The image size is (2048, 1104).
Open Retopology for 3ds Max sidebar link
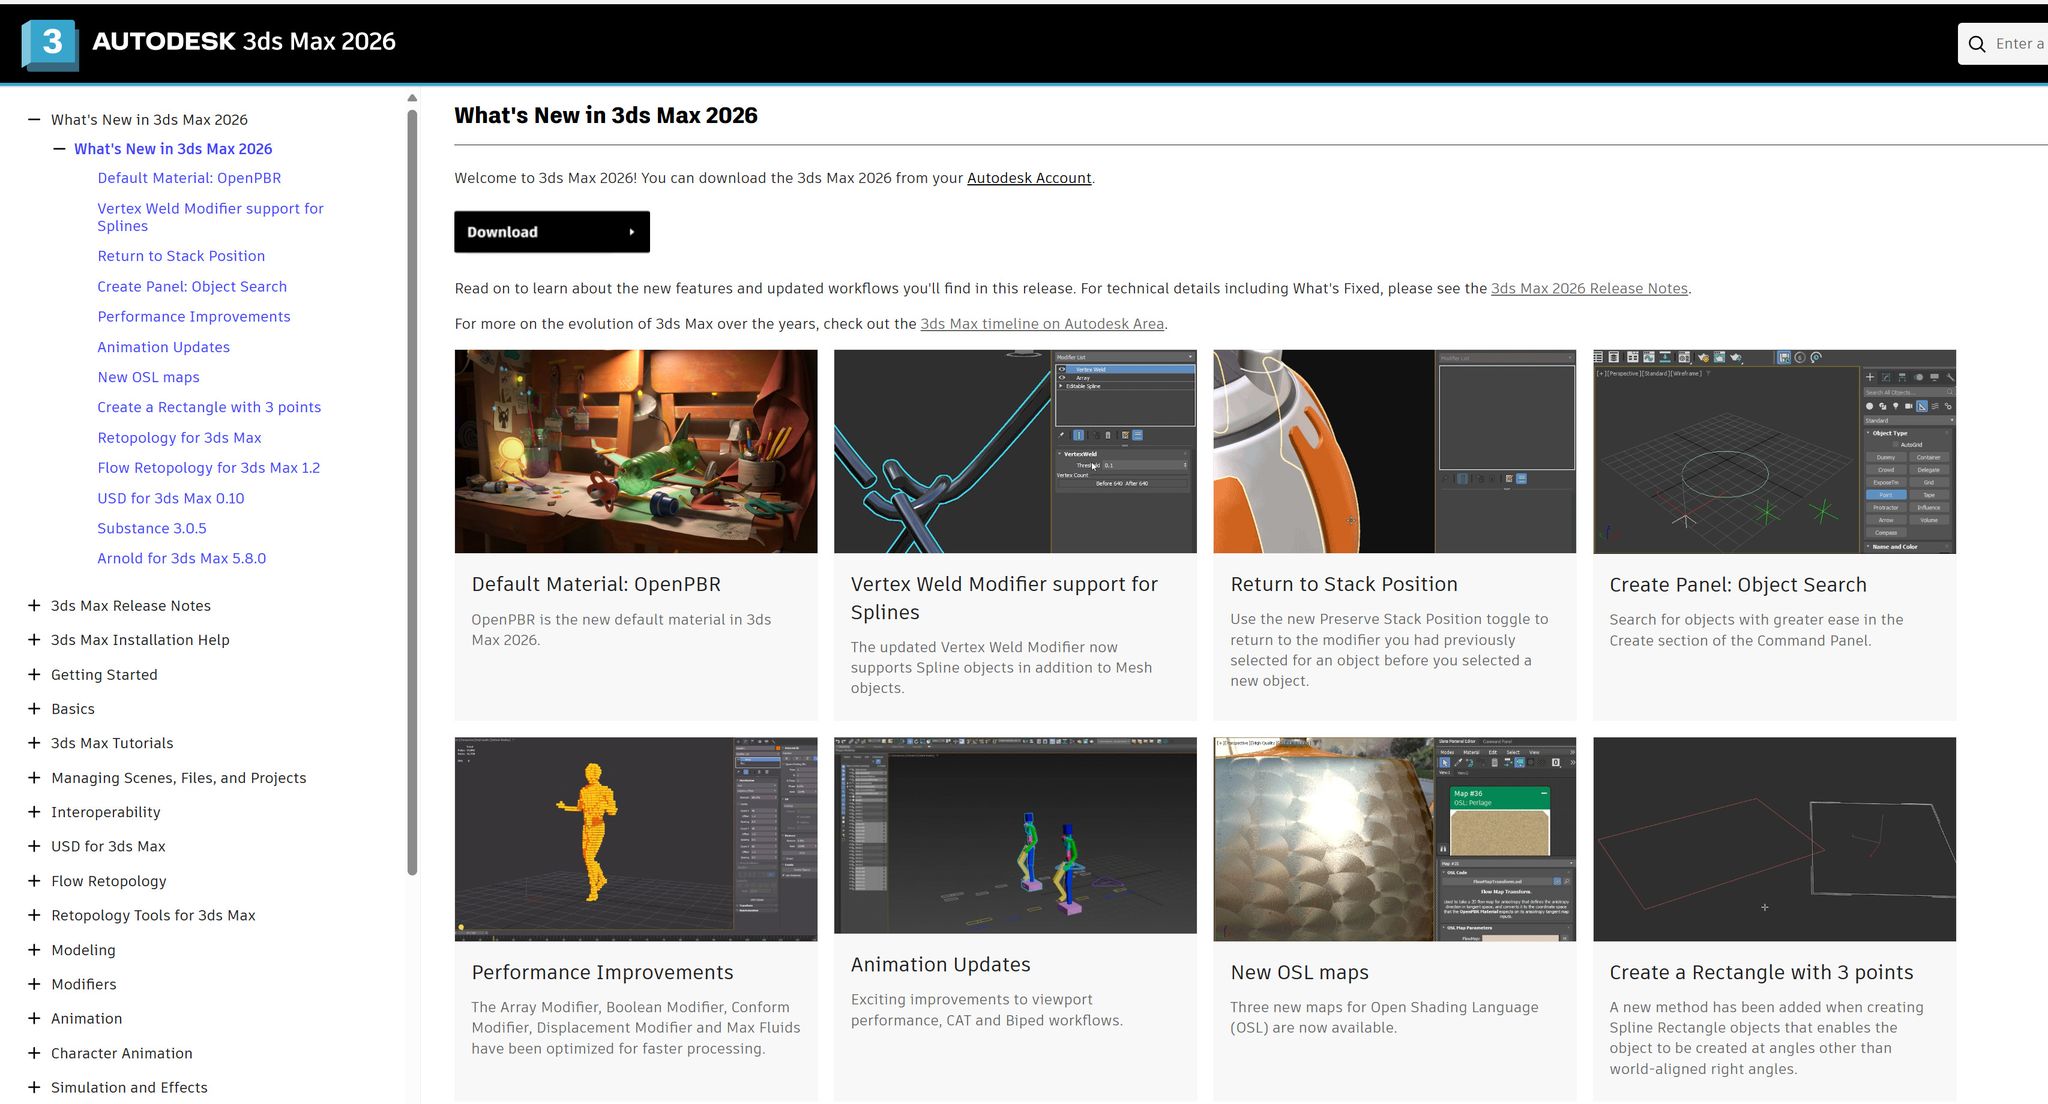pos(179,438)
